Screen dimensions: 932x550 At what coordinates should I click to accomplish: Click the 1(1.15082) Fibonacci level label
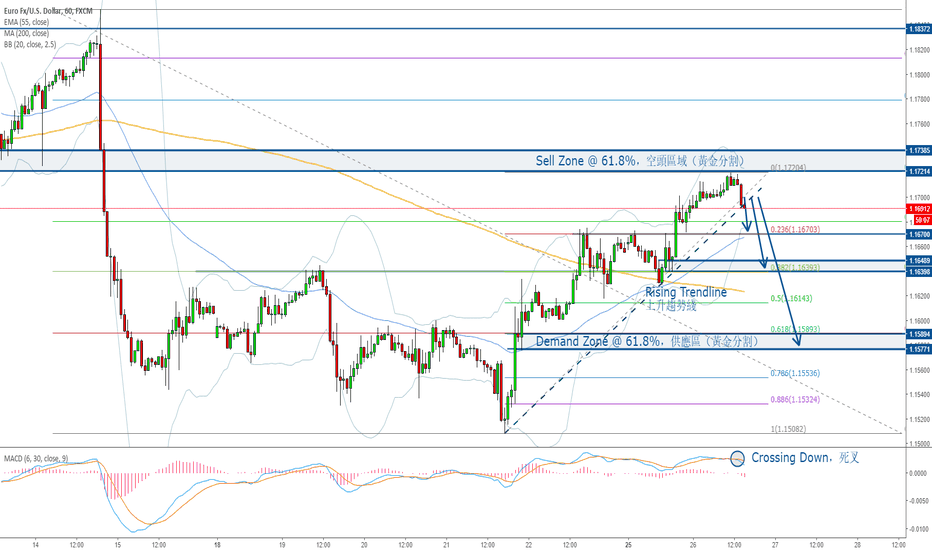click(x=789, y=429)
